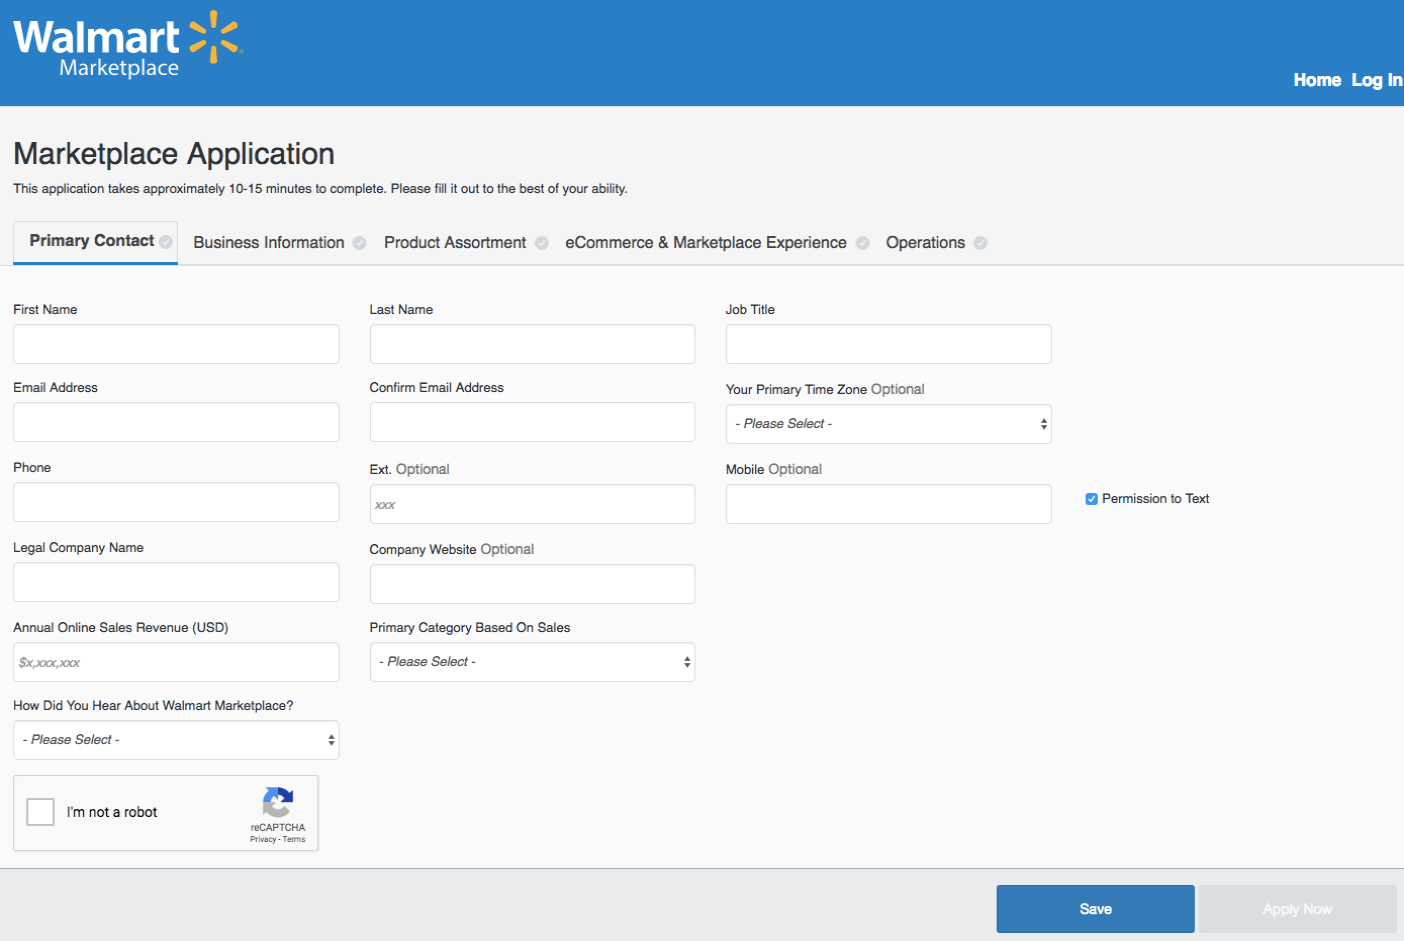
Task: Click the Operations status checkmark icon
Action: point(981,243)
